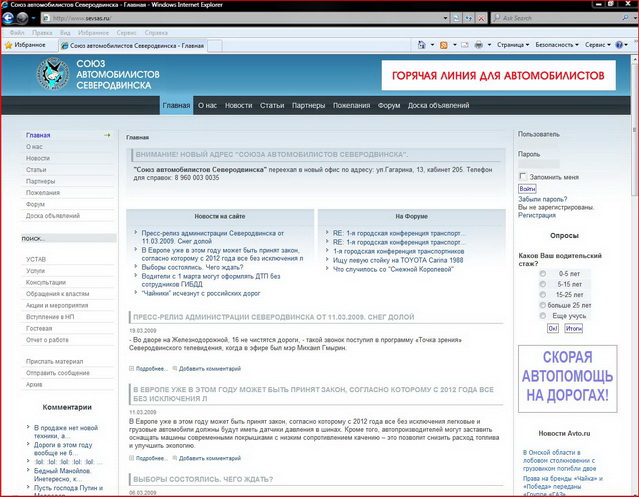This screenshot has width=639, height=497.
Task: Toggle the compatibility view icon
Action: (457, 18)
